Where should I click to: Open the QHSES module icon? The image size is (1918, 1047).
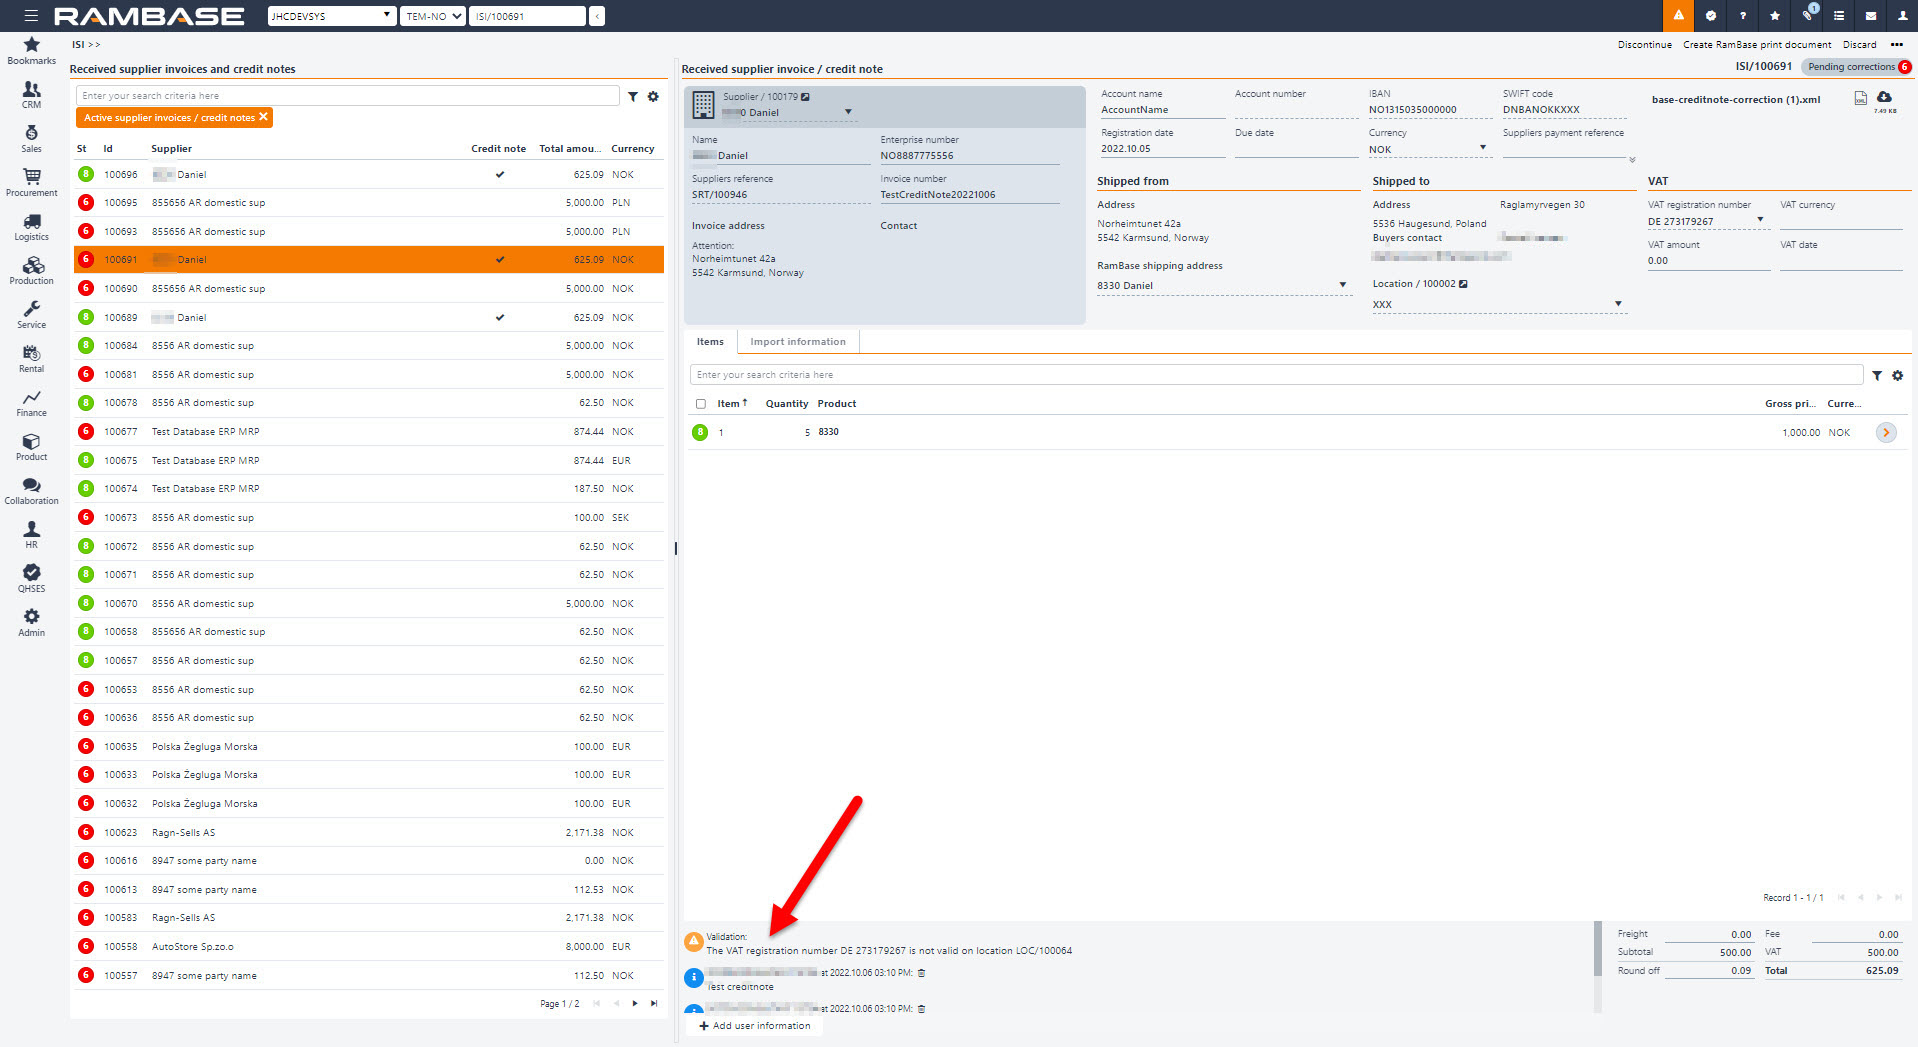pos(31,578)
